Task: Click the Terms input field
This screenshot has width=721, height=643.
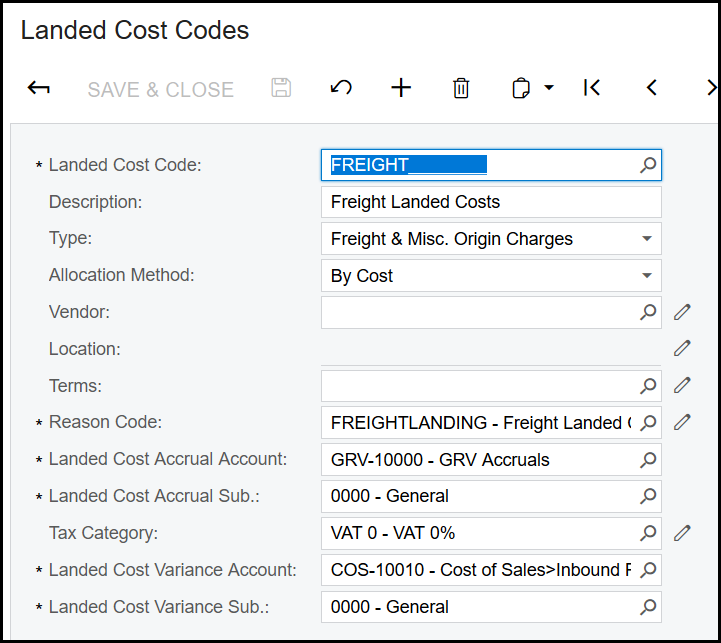Action: [x=478, y=386]
